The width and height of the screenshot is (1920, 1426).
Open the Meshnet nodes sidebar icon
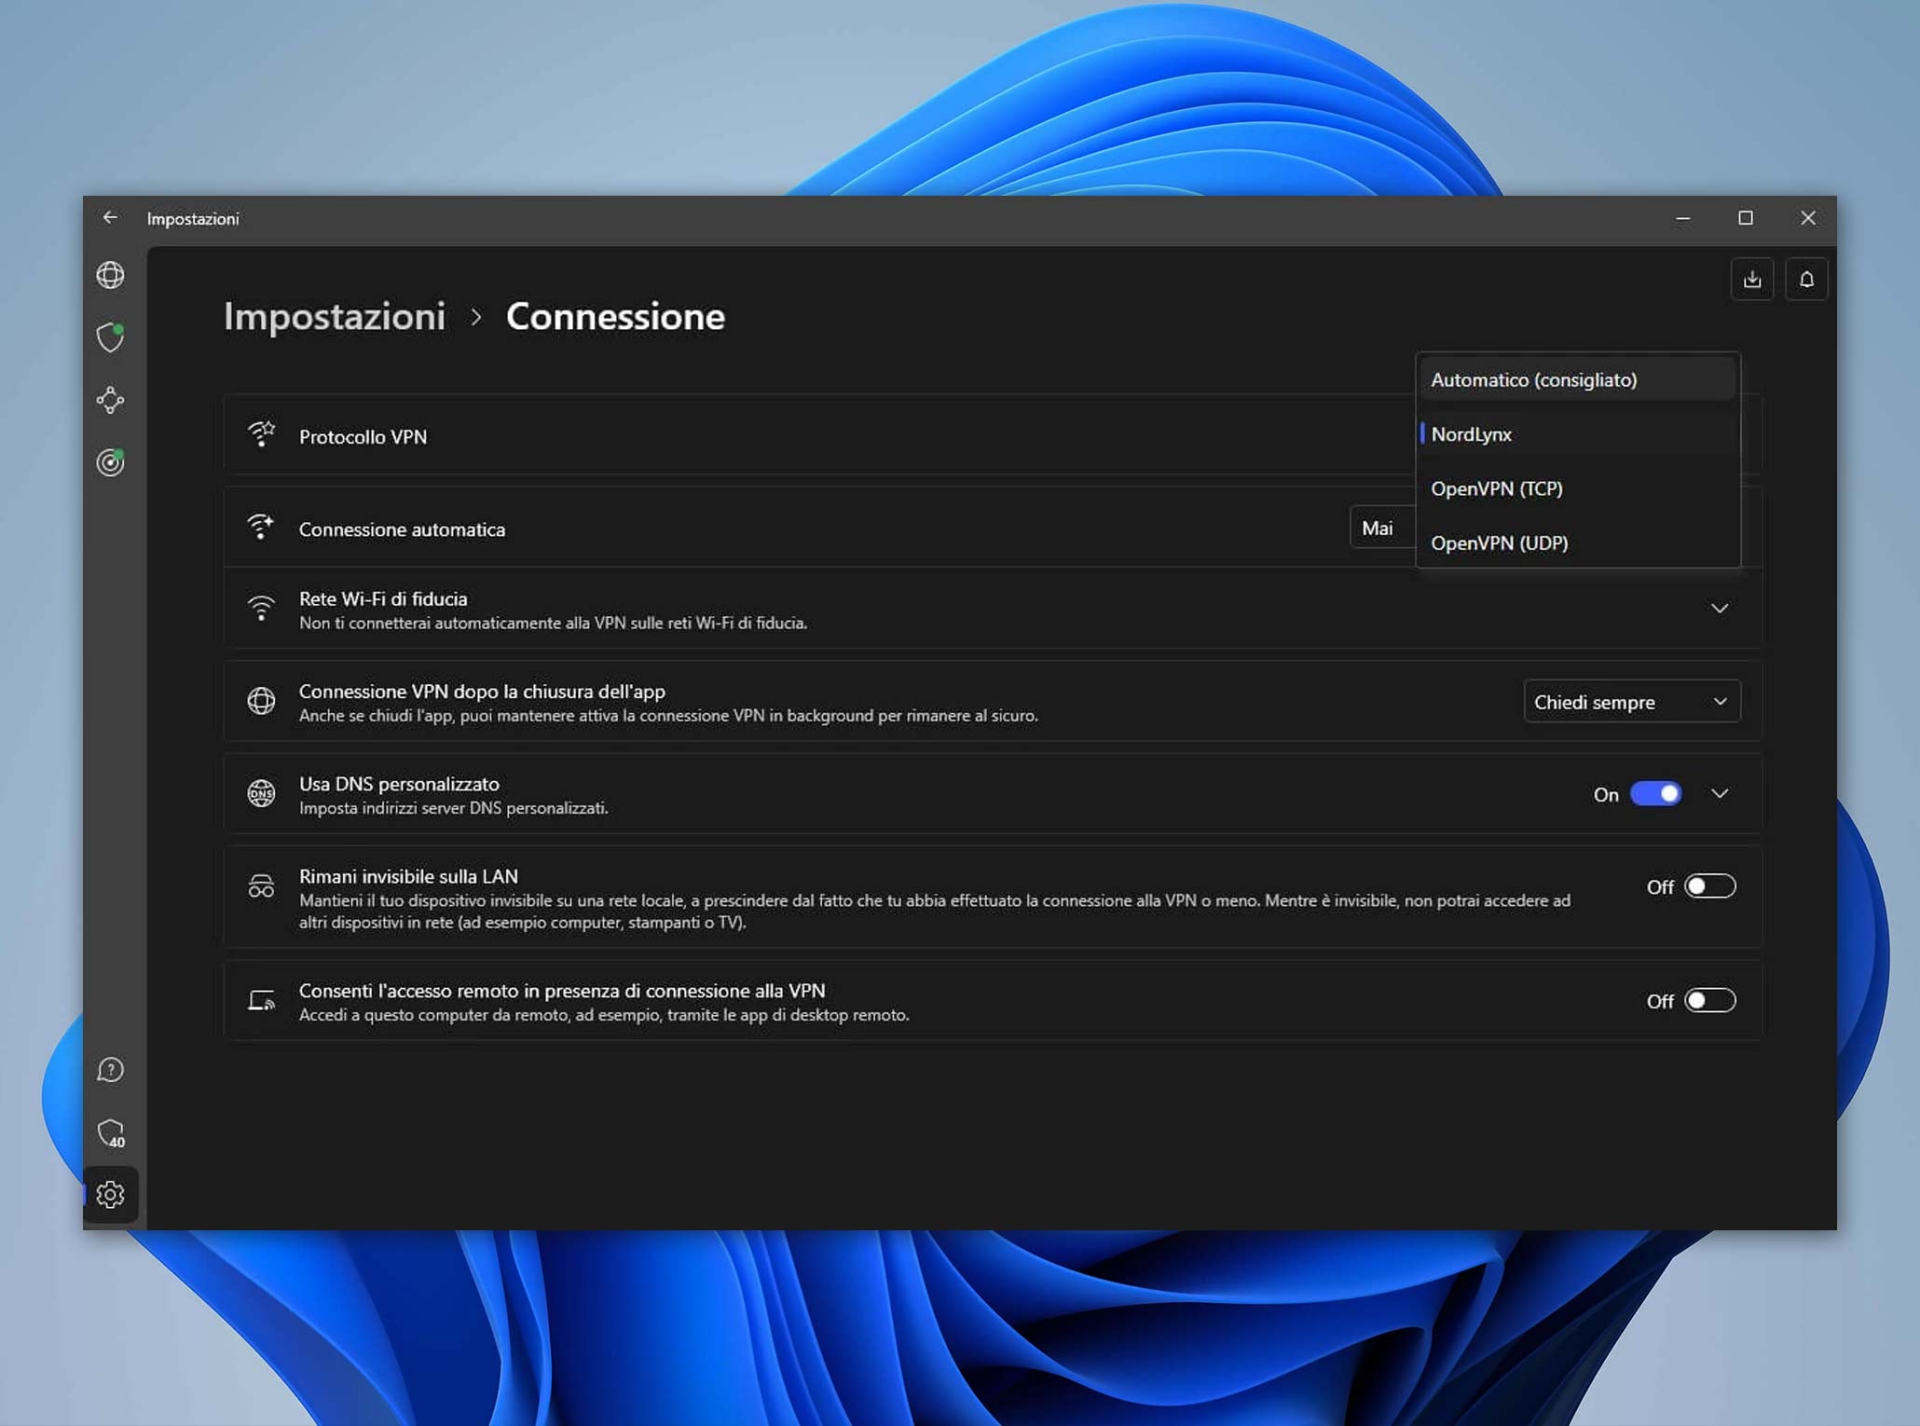pyautogui.click(x=110, y=400)
